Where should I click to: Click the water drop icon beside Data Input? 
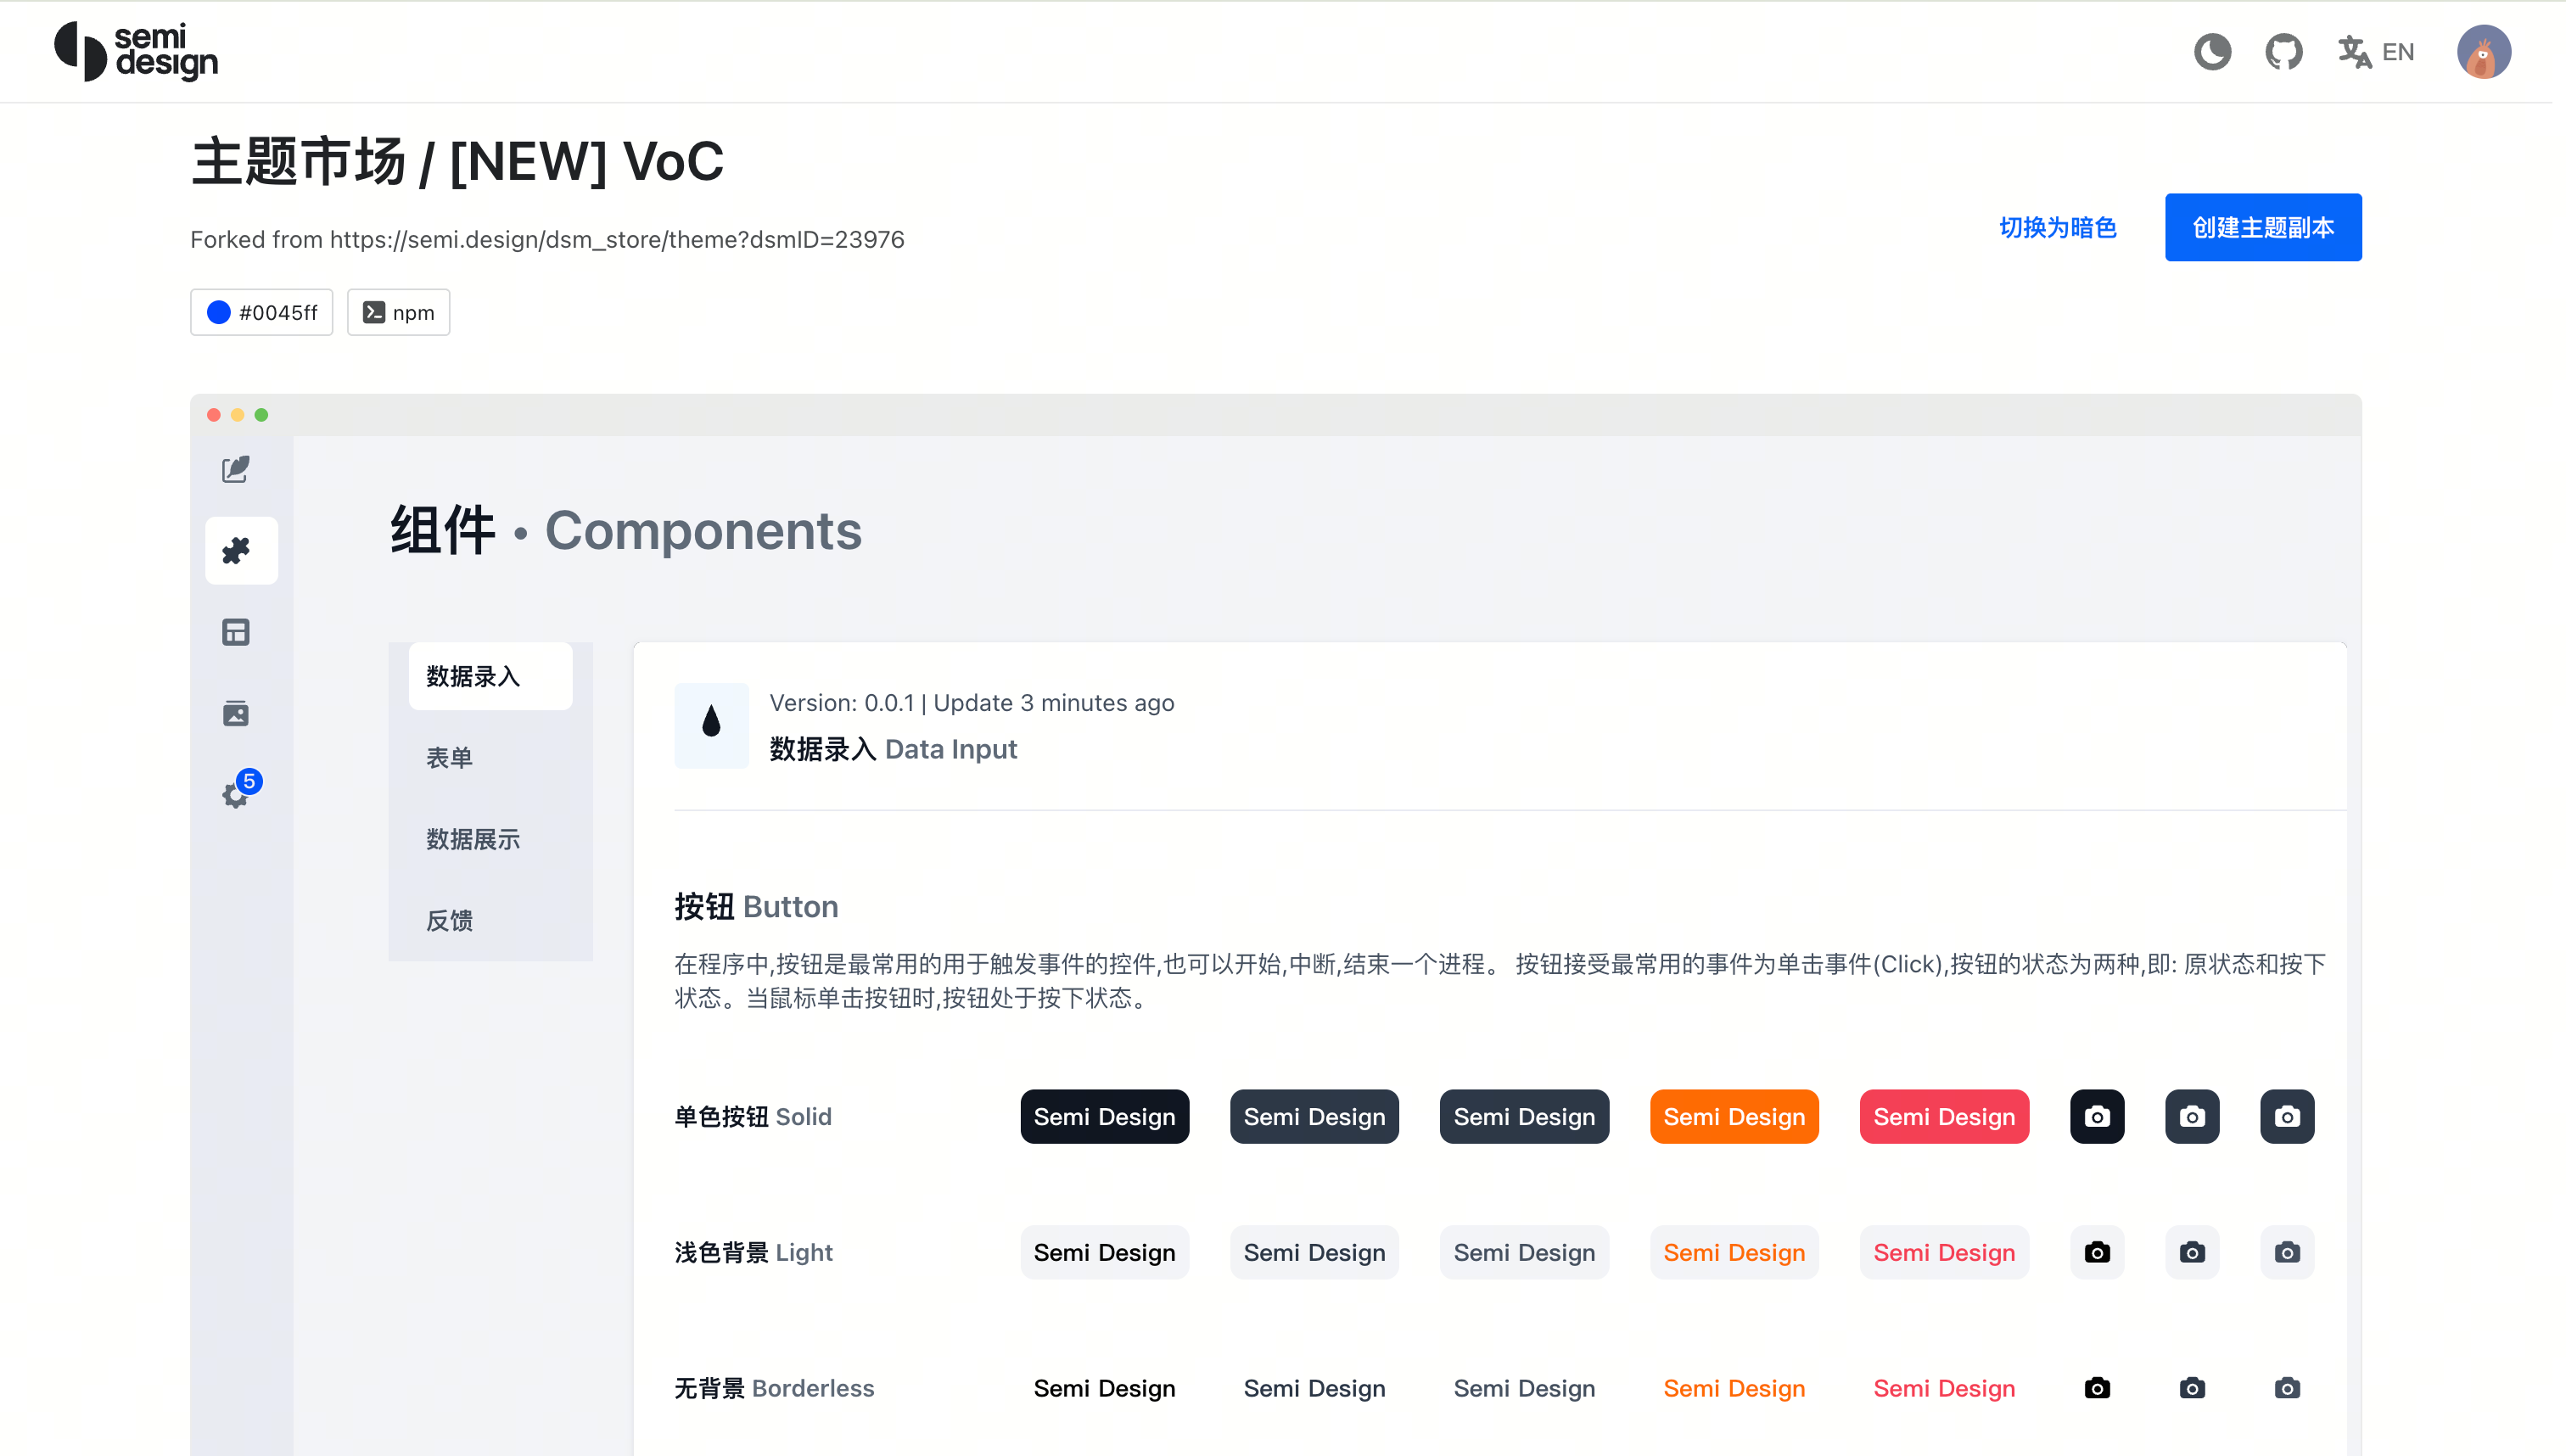711,725
